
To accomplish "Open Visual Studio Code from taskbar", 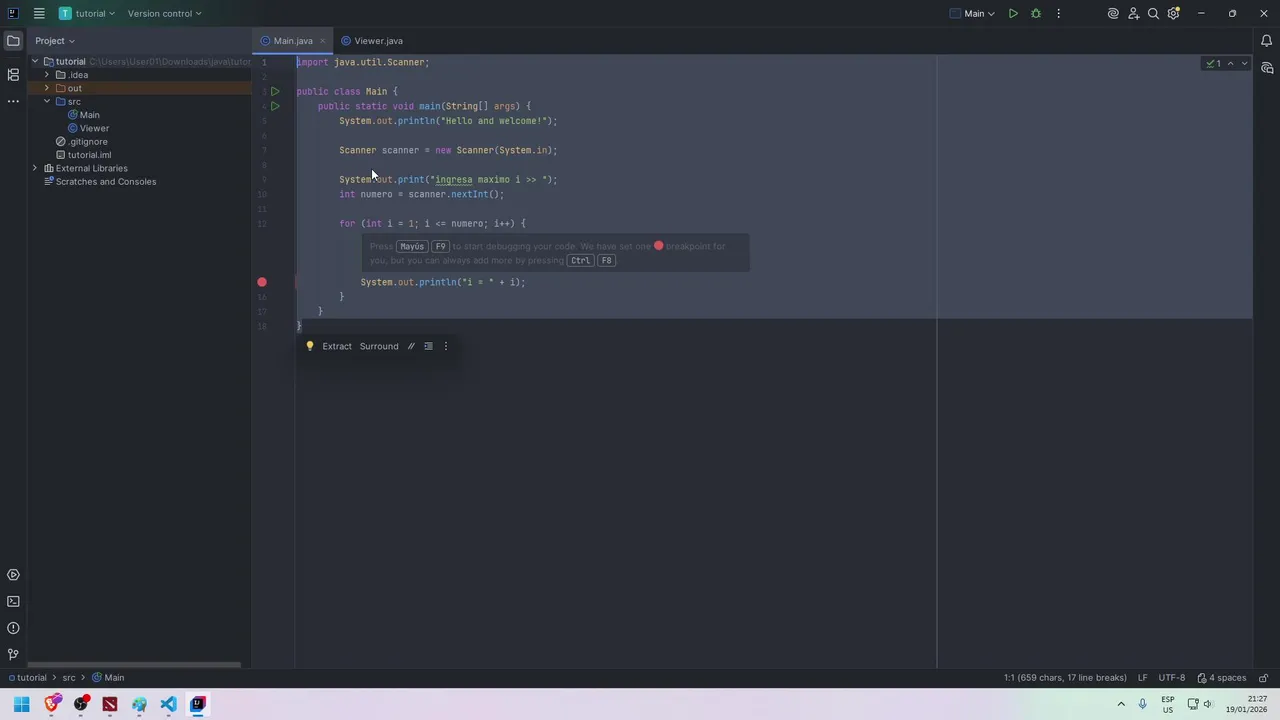I will point(168,704).
